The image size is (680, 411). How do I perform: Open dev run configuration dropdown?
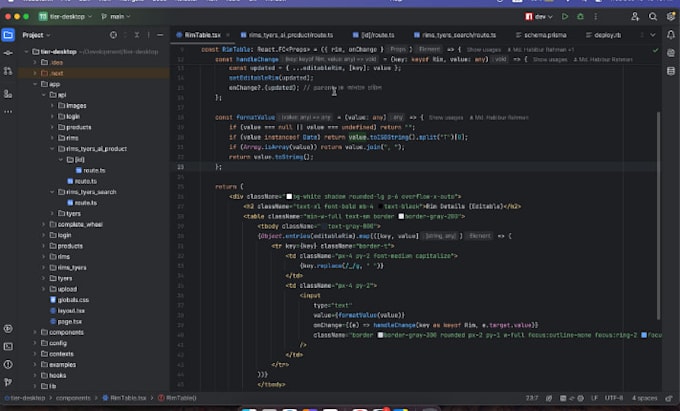(x=539, y=16)
